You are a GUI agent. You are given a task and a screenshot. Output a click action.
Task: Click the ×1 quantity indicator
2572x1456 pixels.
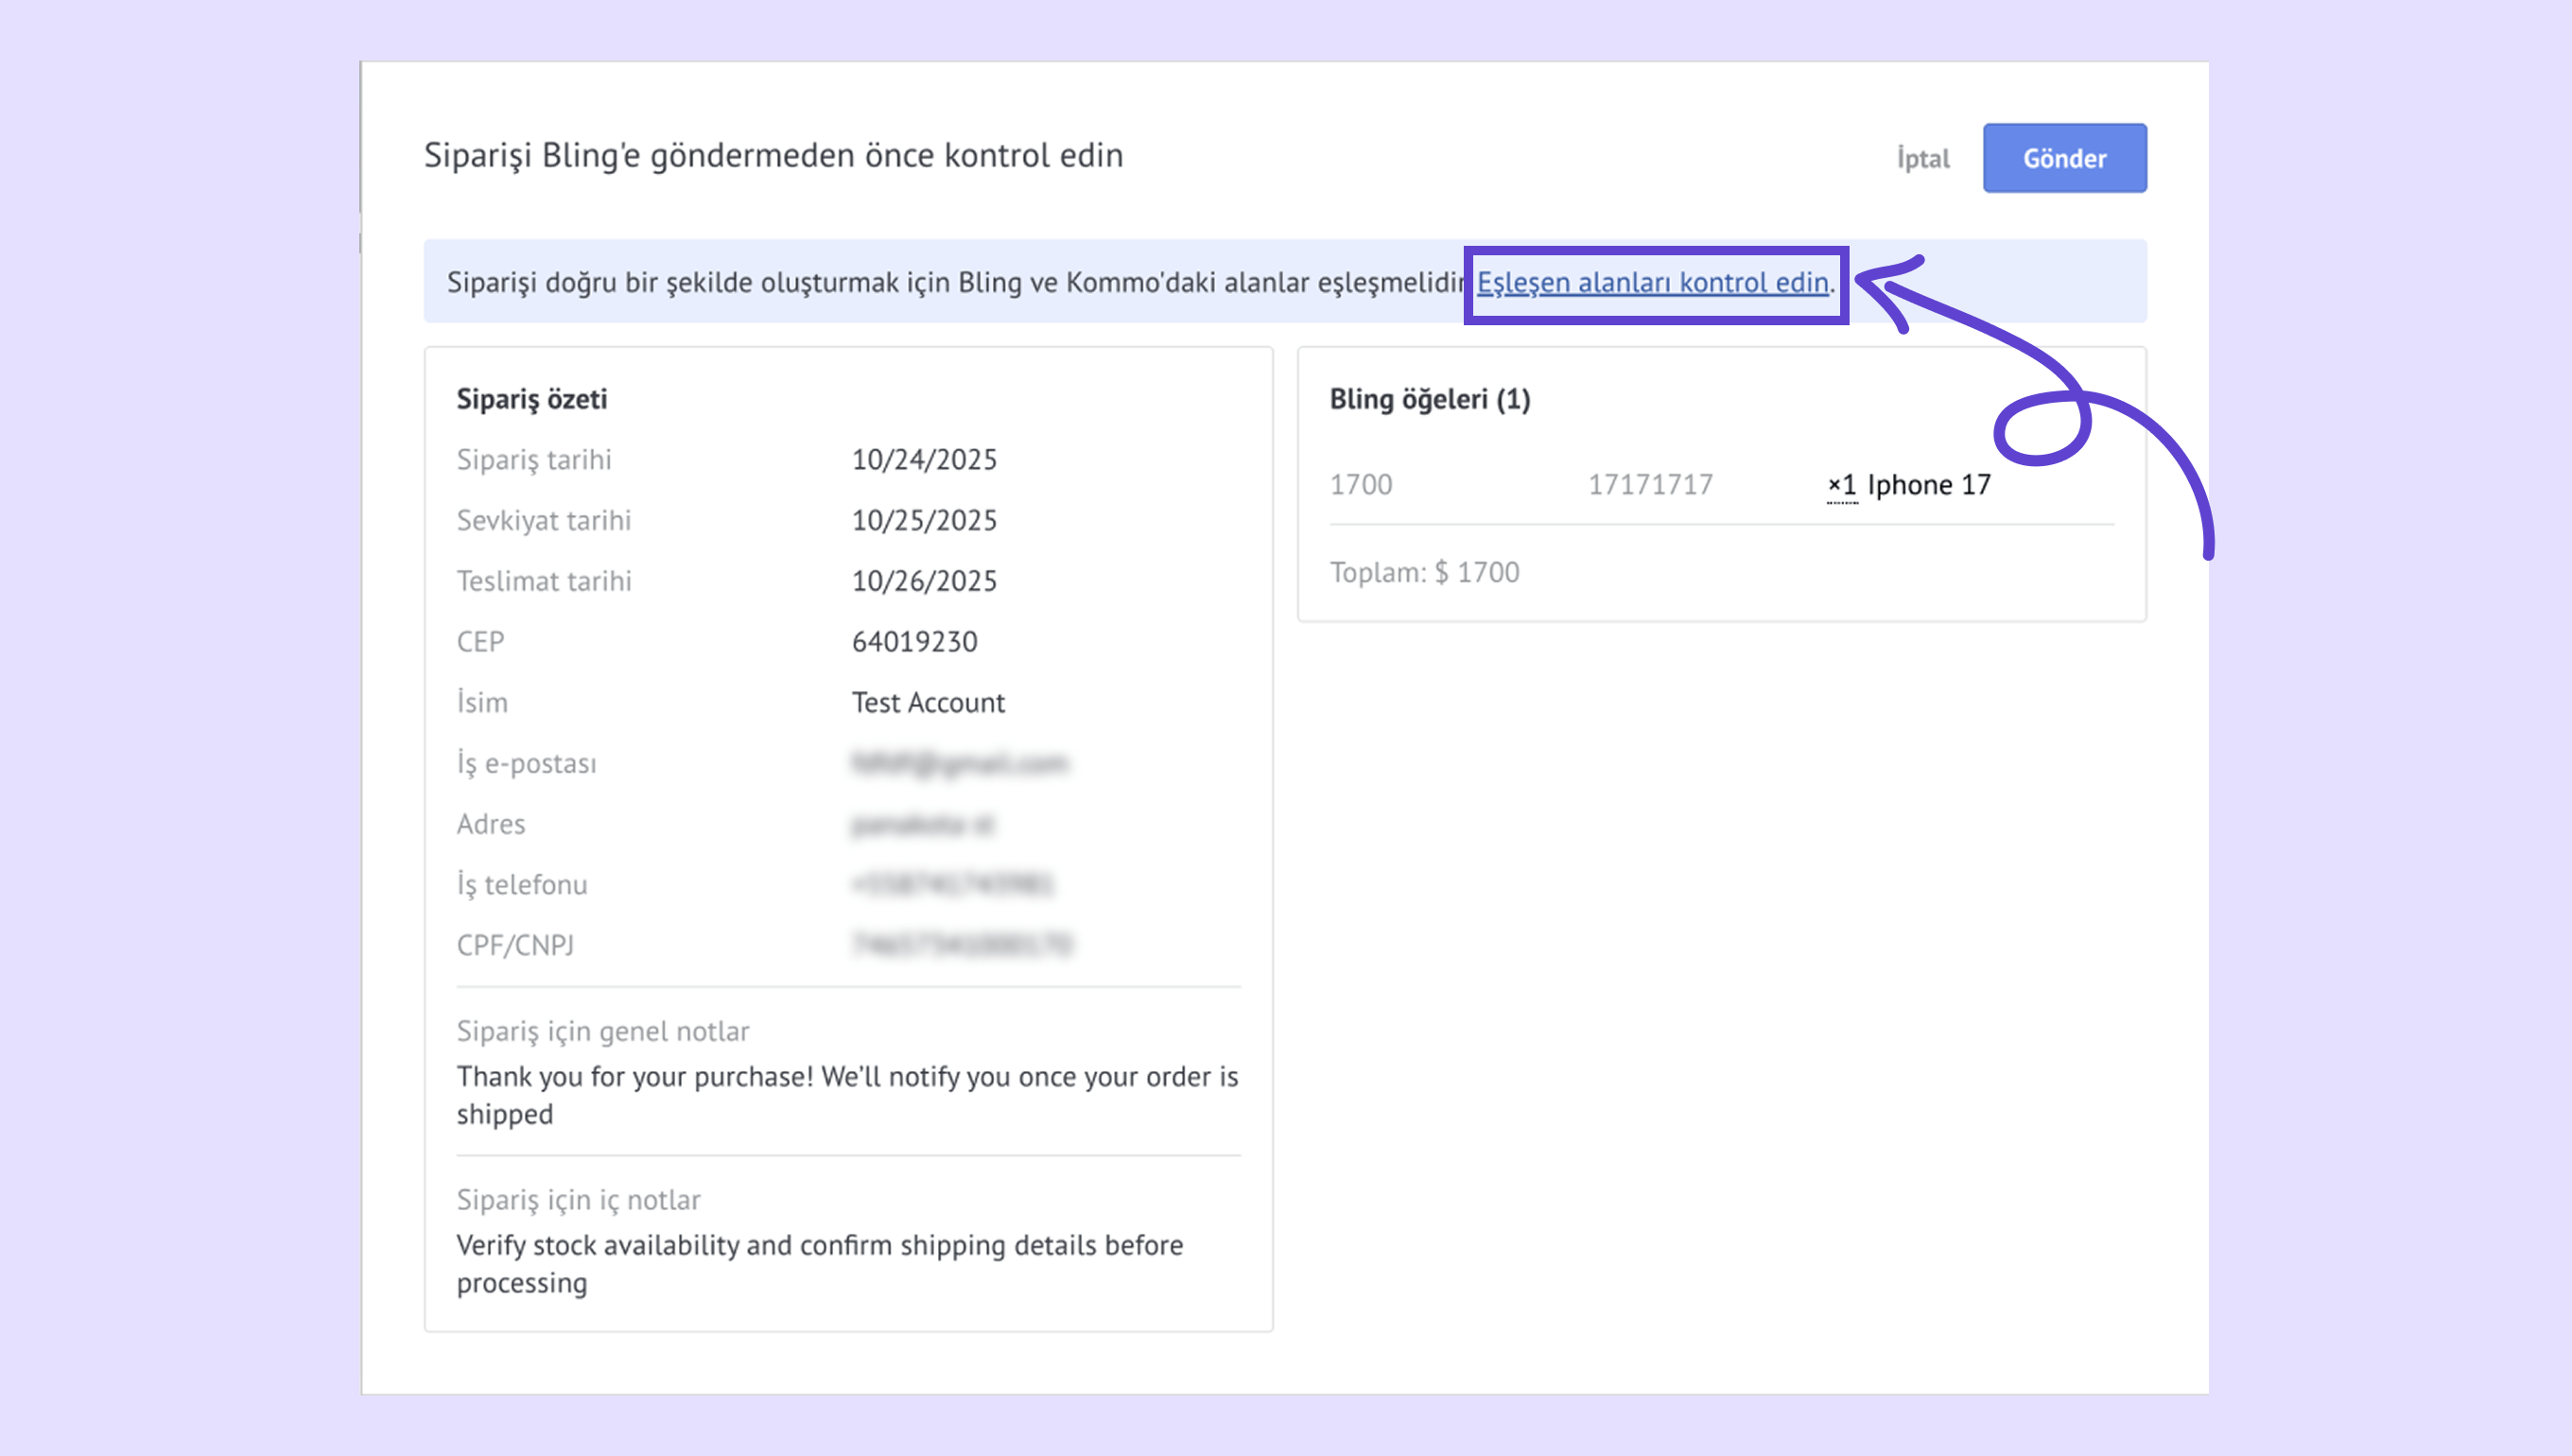pos(1841,485)
